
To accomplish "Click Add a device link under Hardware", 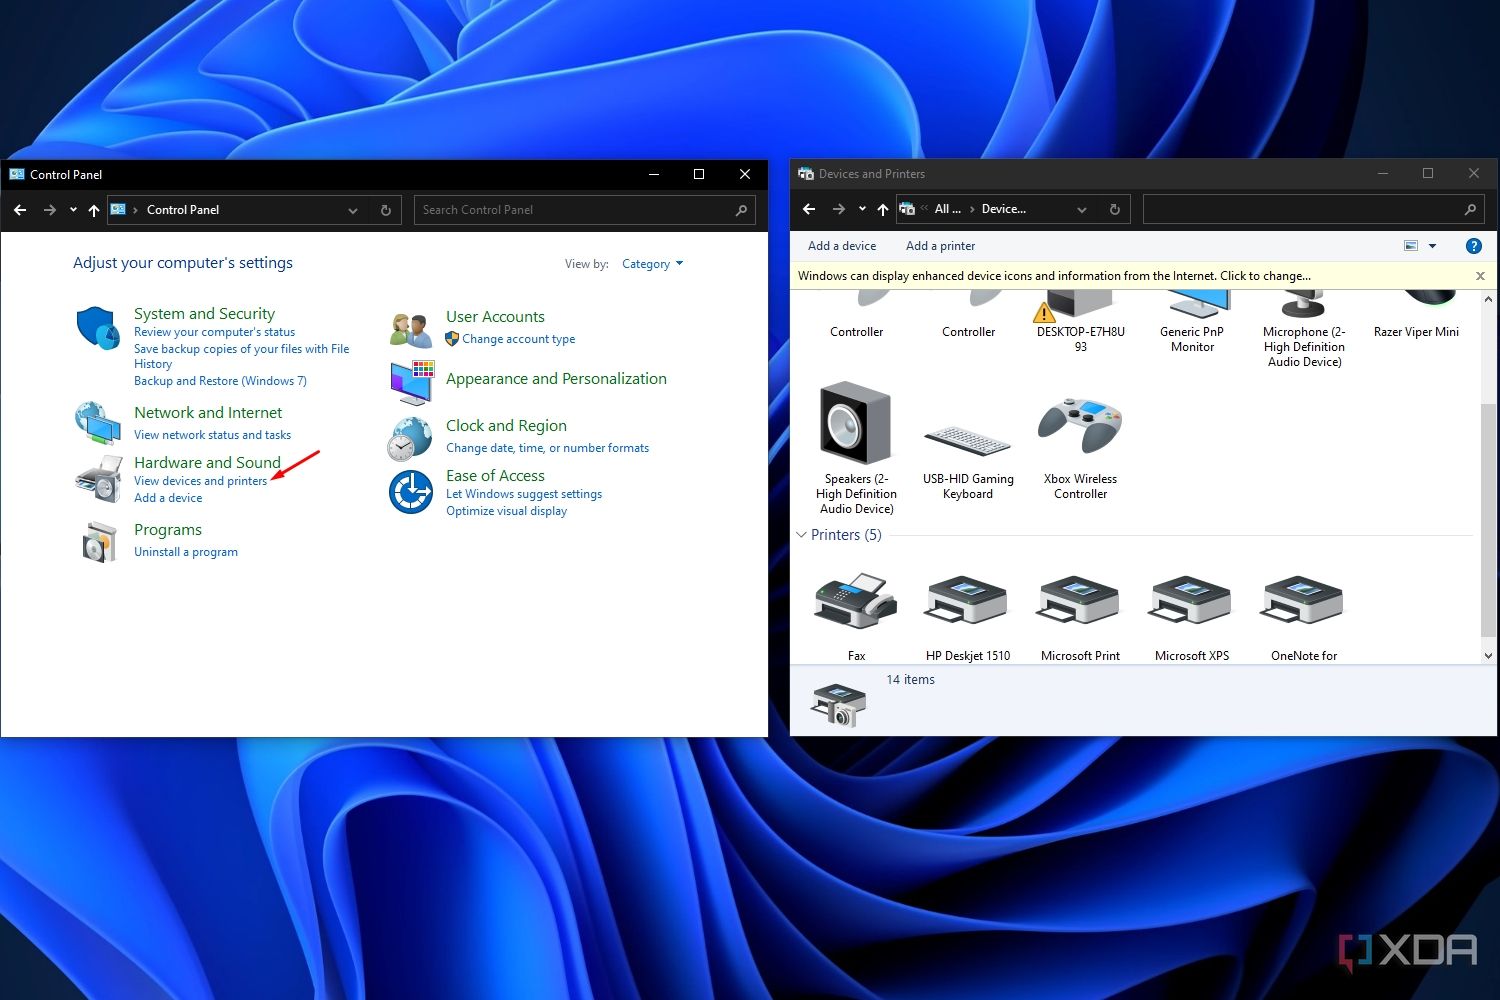I will pyautogui.click(x=168, y=498).
